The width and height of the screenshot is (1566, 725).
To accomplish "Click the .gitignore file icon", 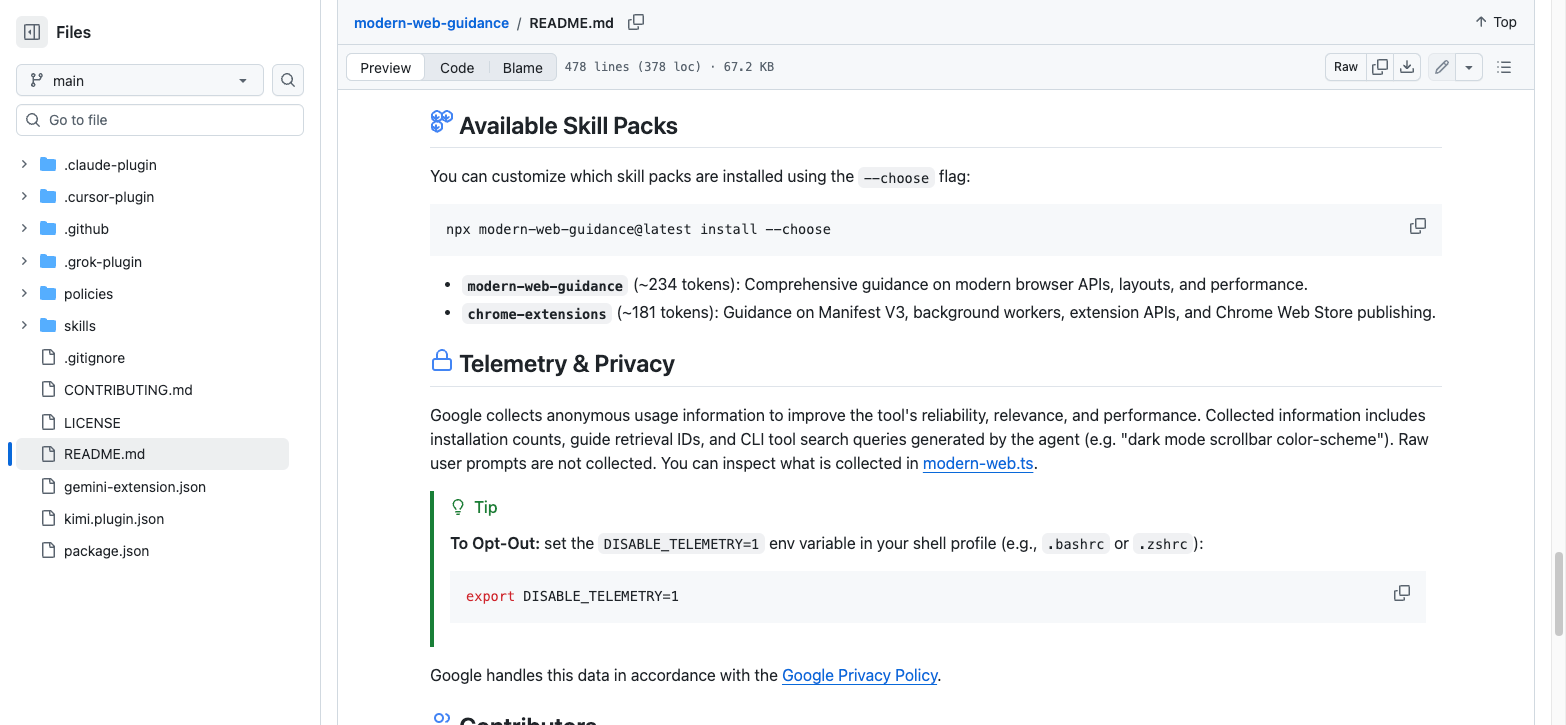I will click(x=48, y=357).
